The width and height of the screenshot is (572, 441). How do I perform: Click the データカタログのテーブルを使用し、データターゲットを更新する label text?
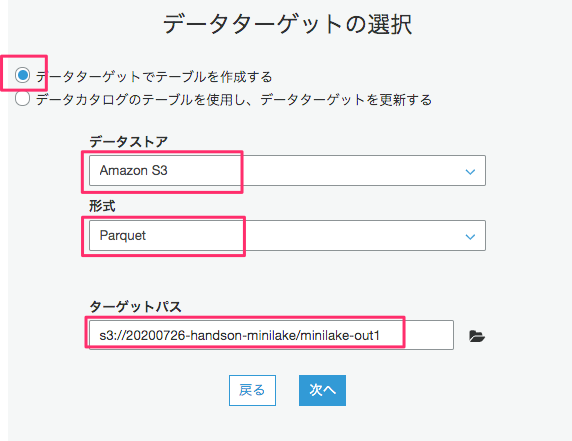tap(233, 100)
